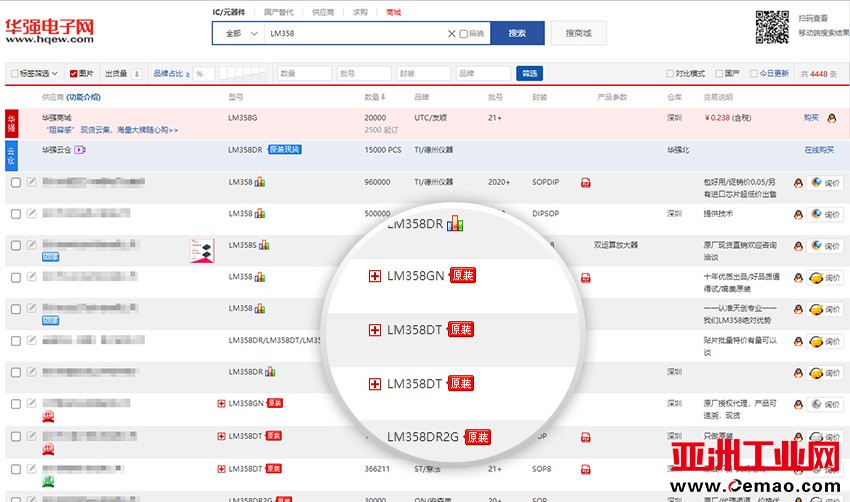
Task: QQ chat icon in 包好用 row
Action: click(798, 183)
